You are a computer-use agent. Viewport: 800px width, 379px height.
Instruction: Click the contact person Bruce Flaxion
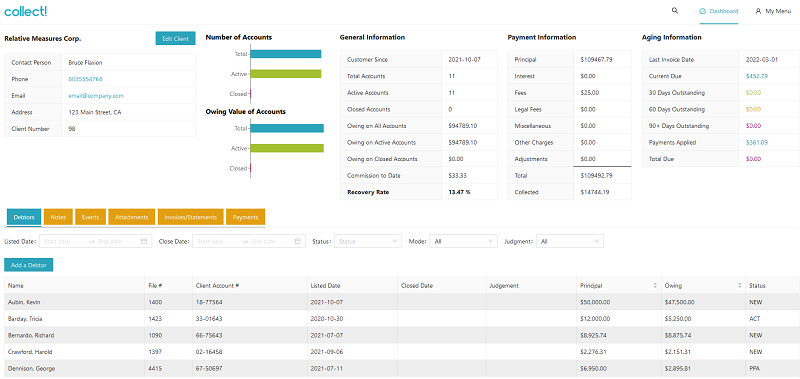85,63
